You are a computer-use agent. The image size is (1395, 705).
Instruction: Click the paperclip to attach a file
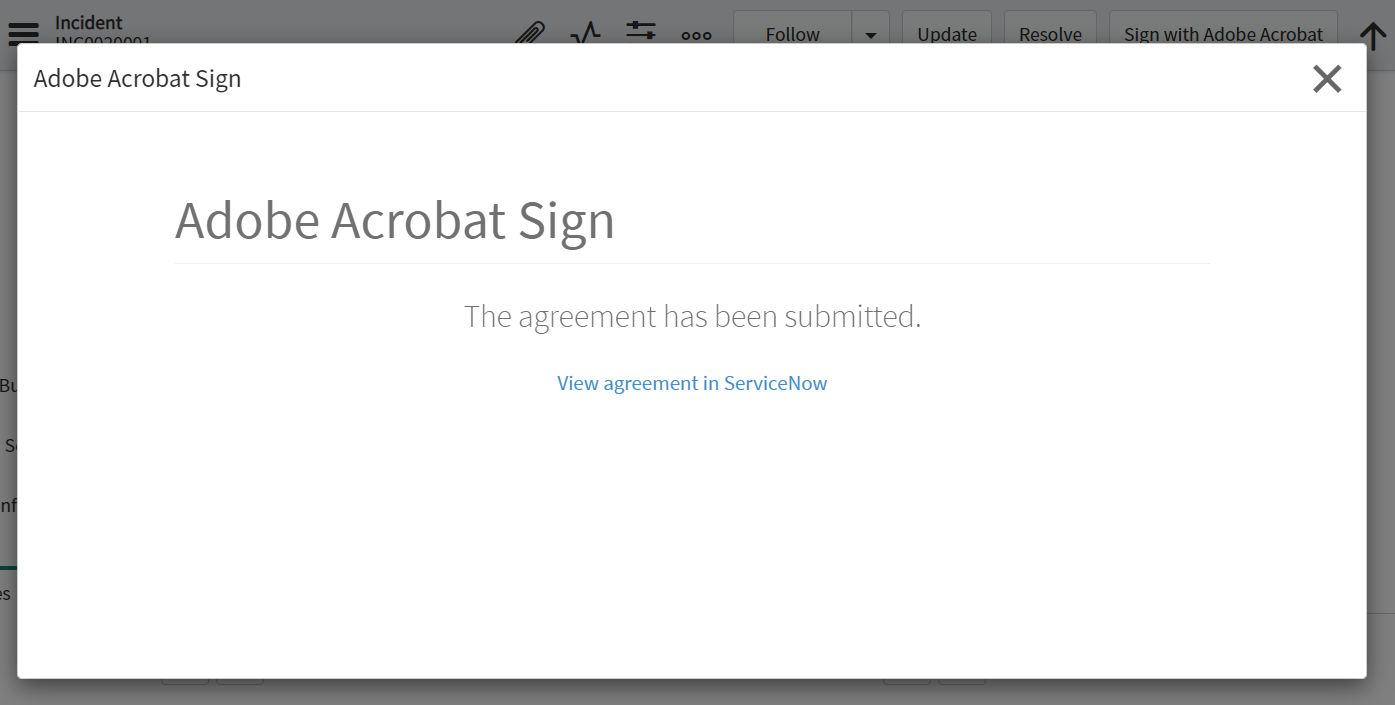coord(529,33)
